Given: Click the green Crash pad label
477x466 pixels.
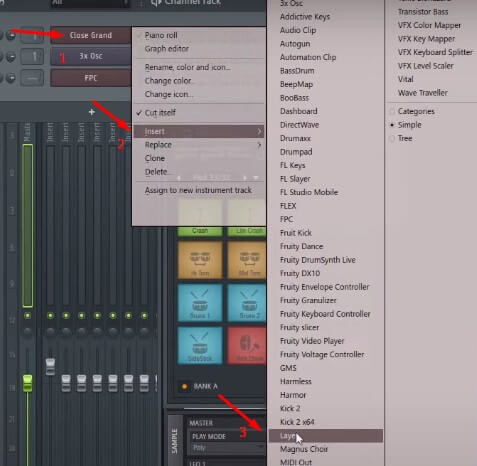Looking at the screenshot, I should point(200,231).
